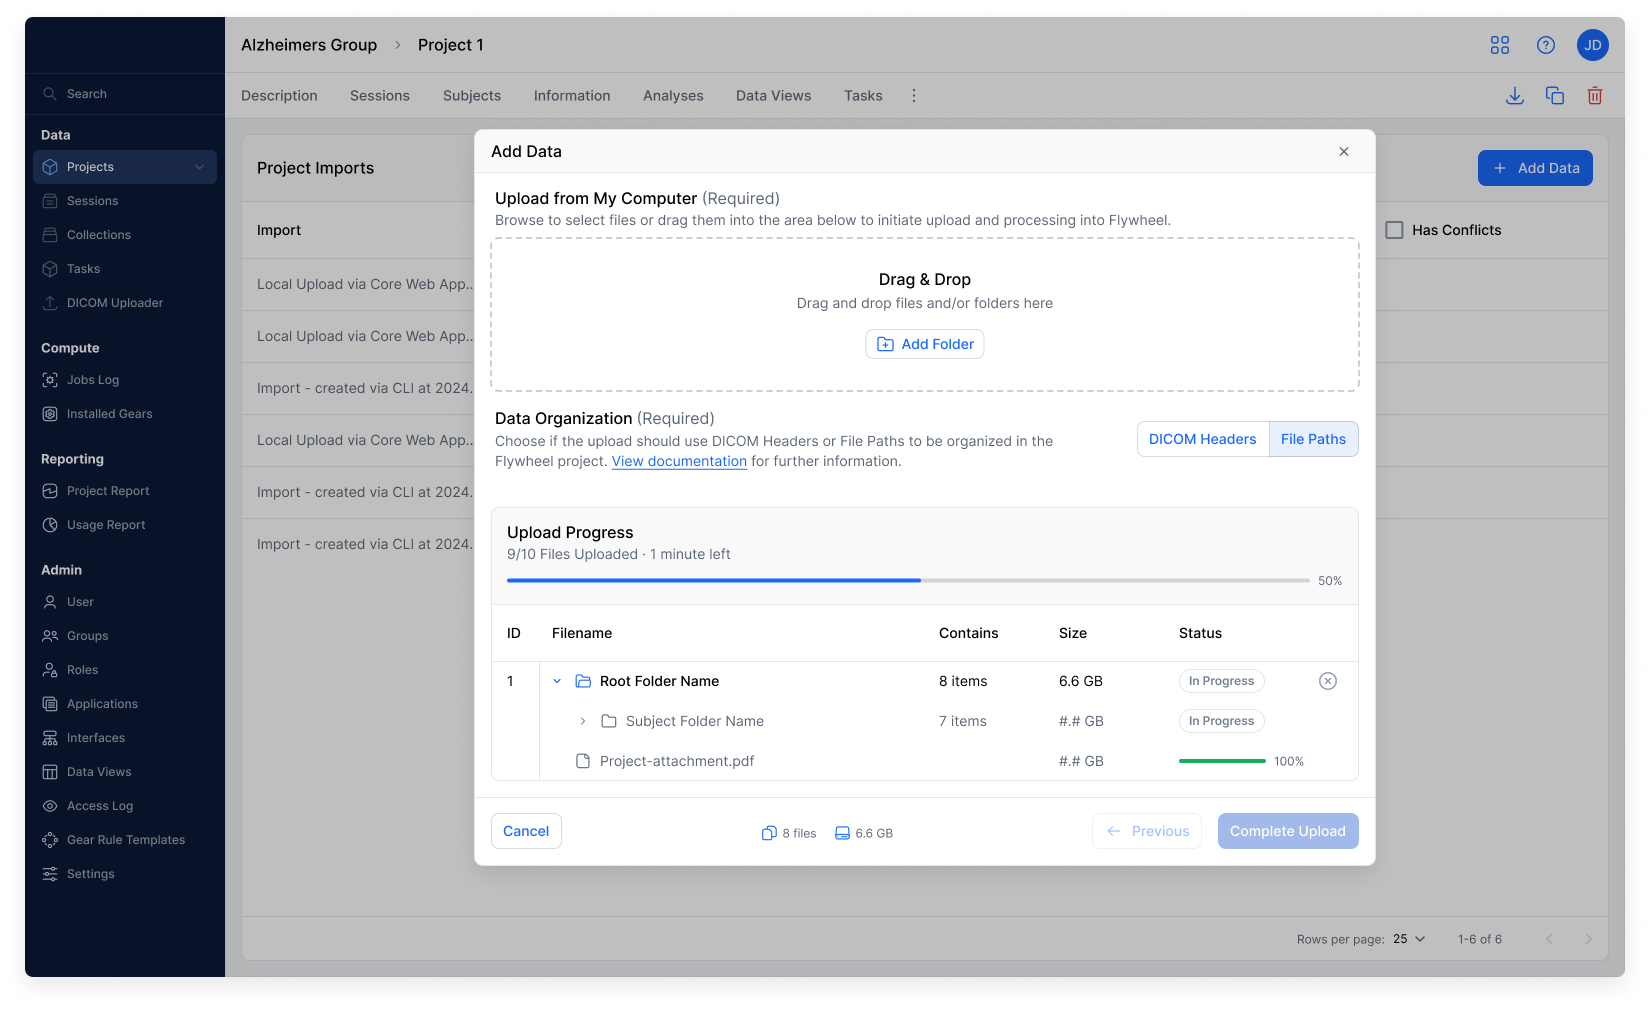The width and height of the screenshot is (1650, 1010).
Task: Open the Groups admin page
Action: [125, 636]
